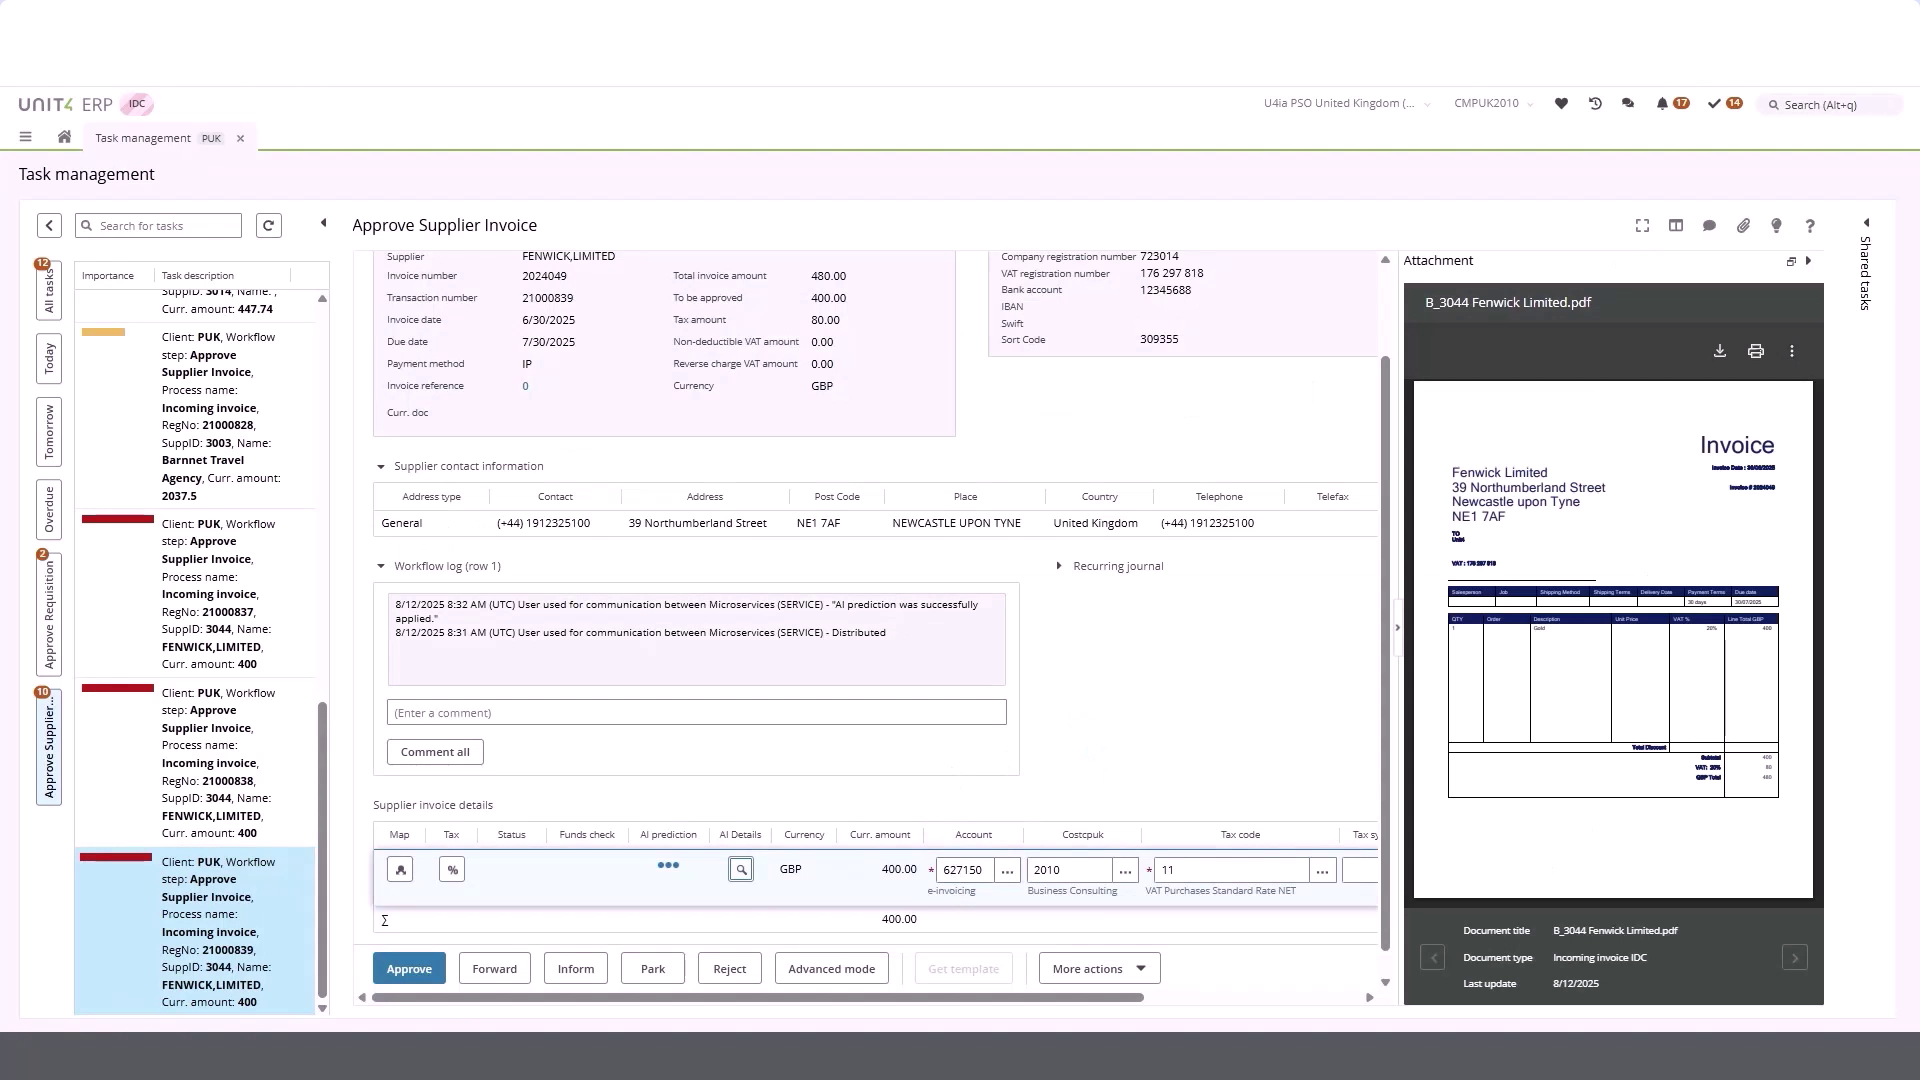Click the Approve button
The image size is (1920, 1080).
[408, 968]
